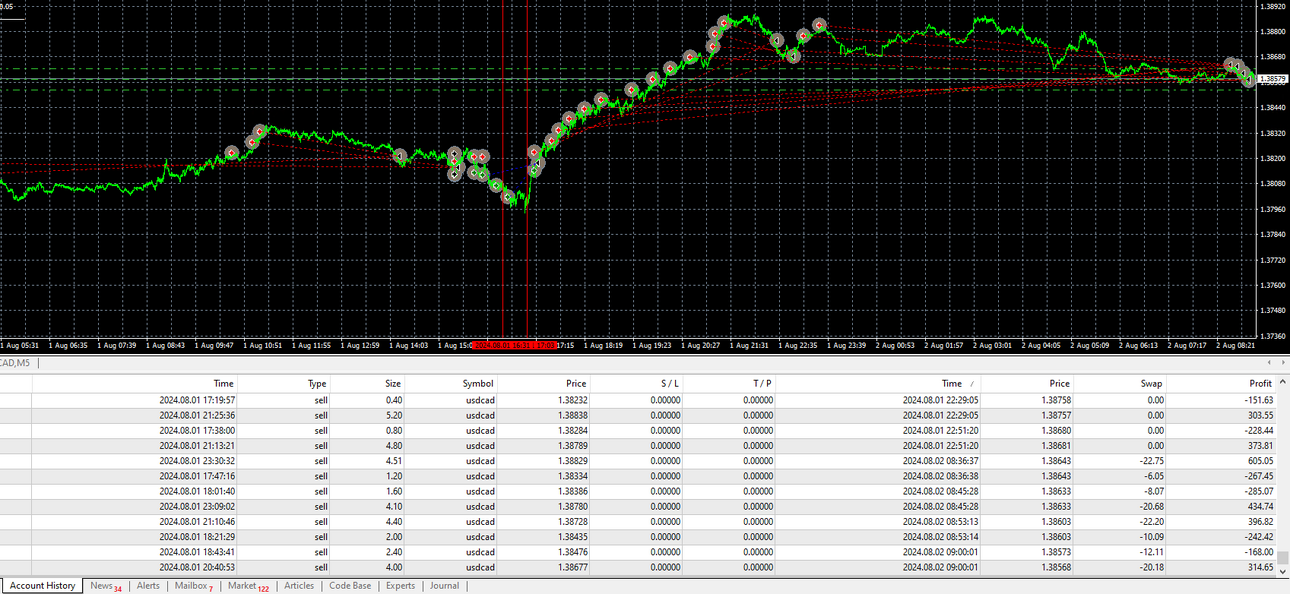Click the size value 4.51

pyautogui.click(x=393, y=461)
